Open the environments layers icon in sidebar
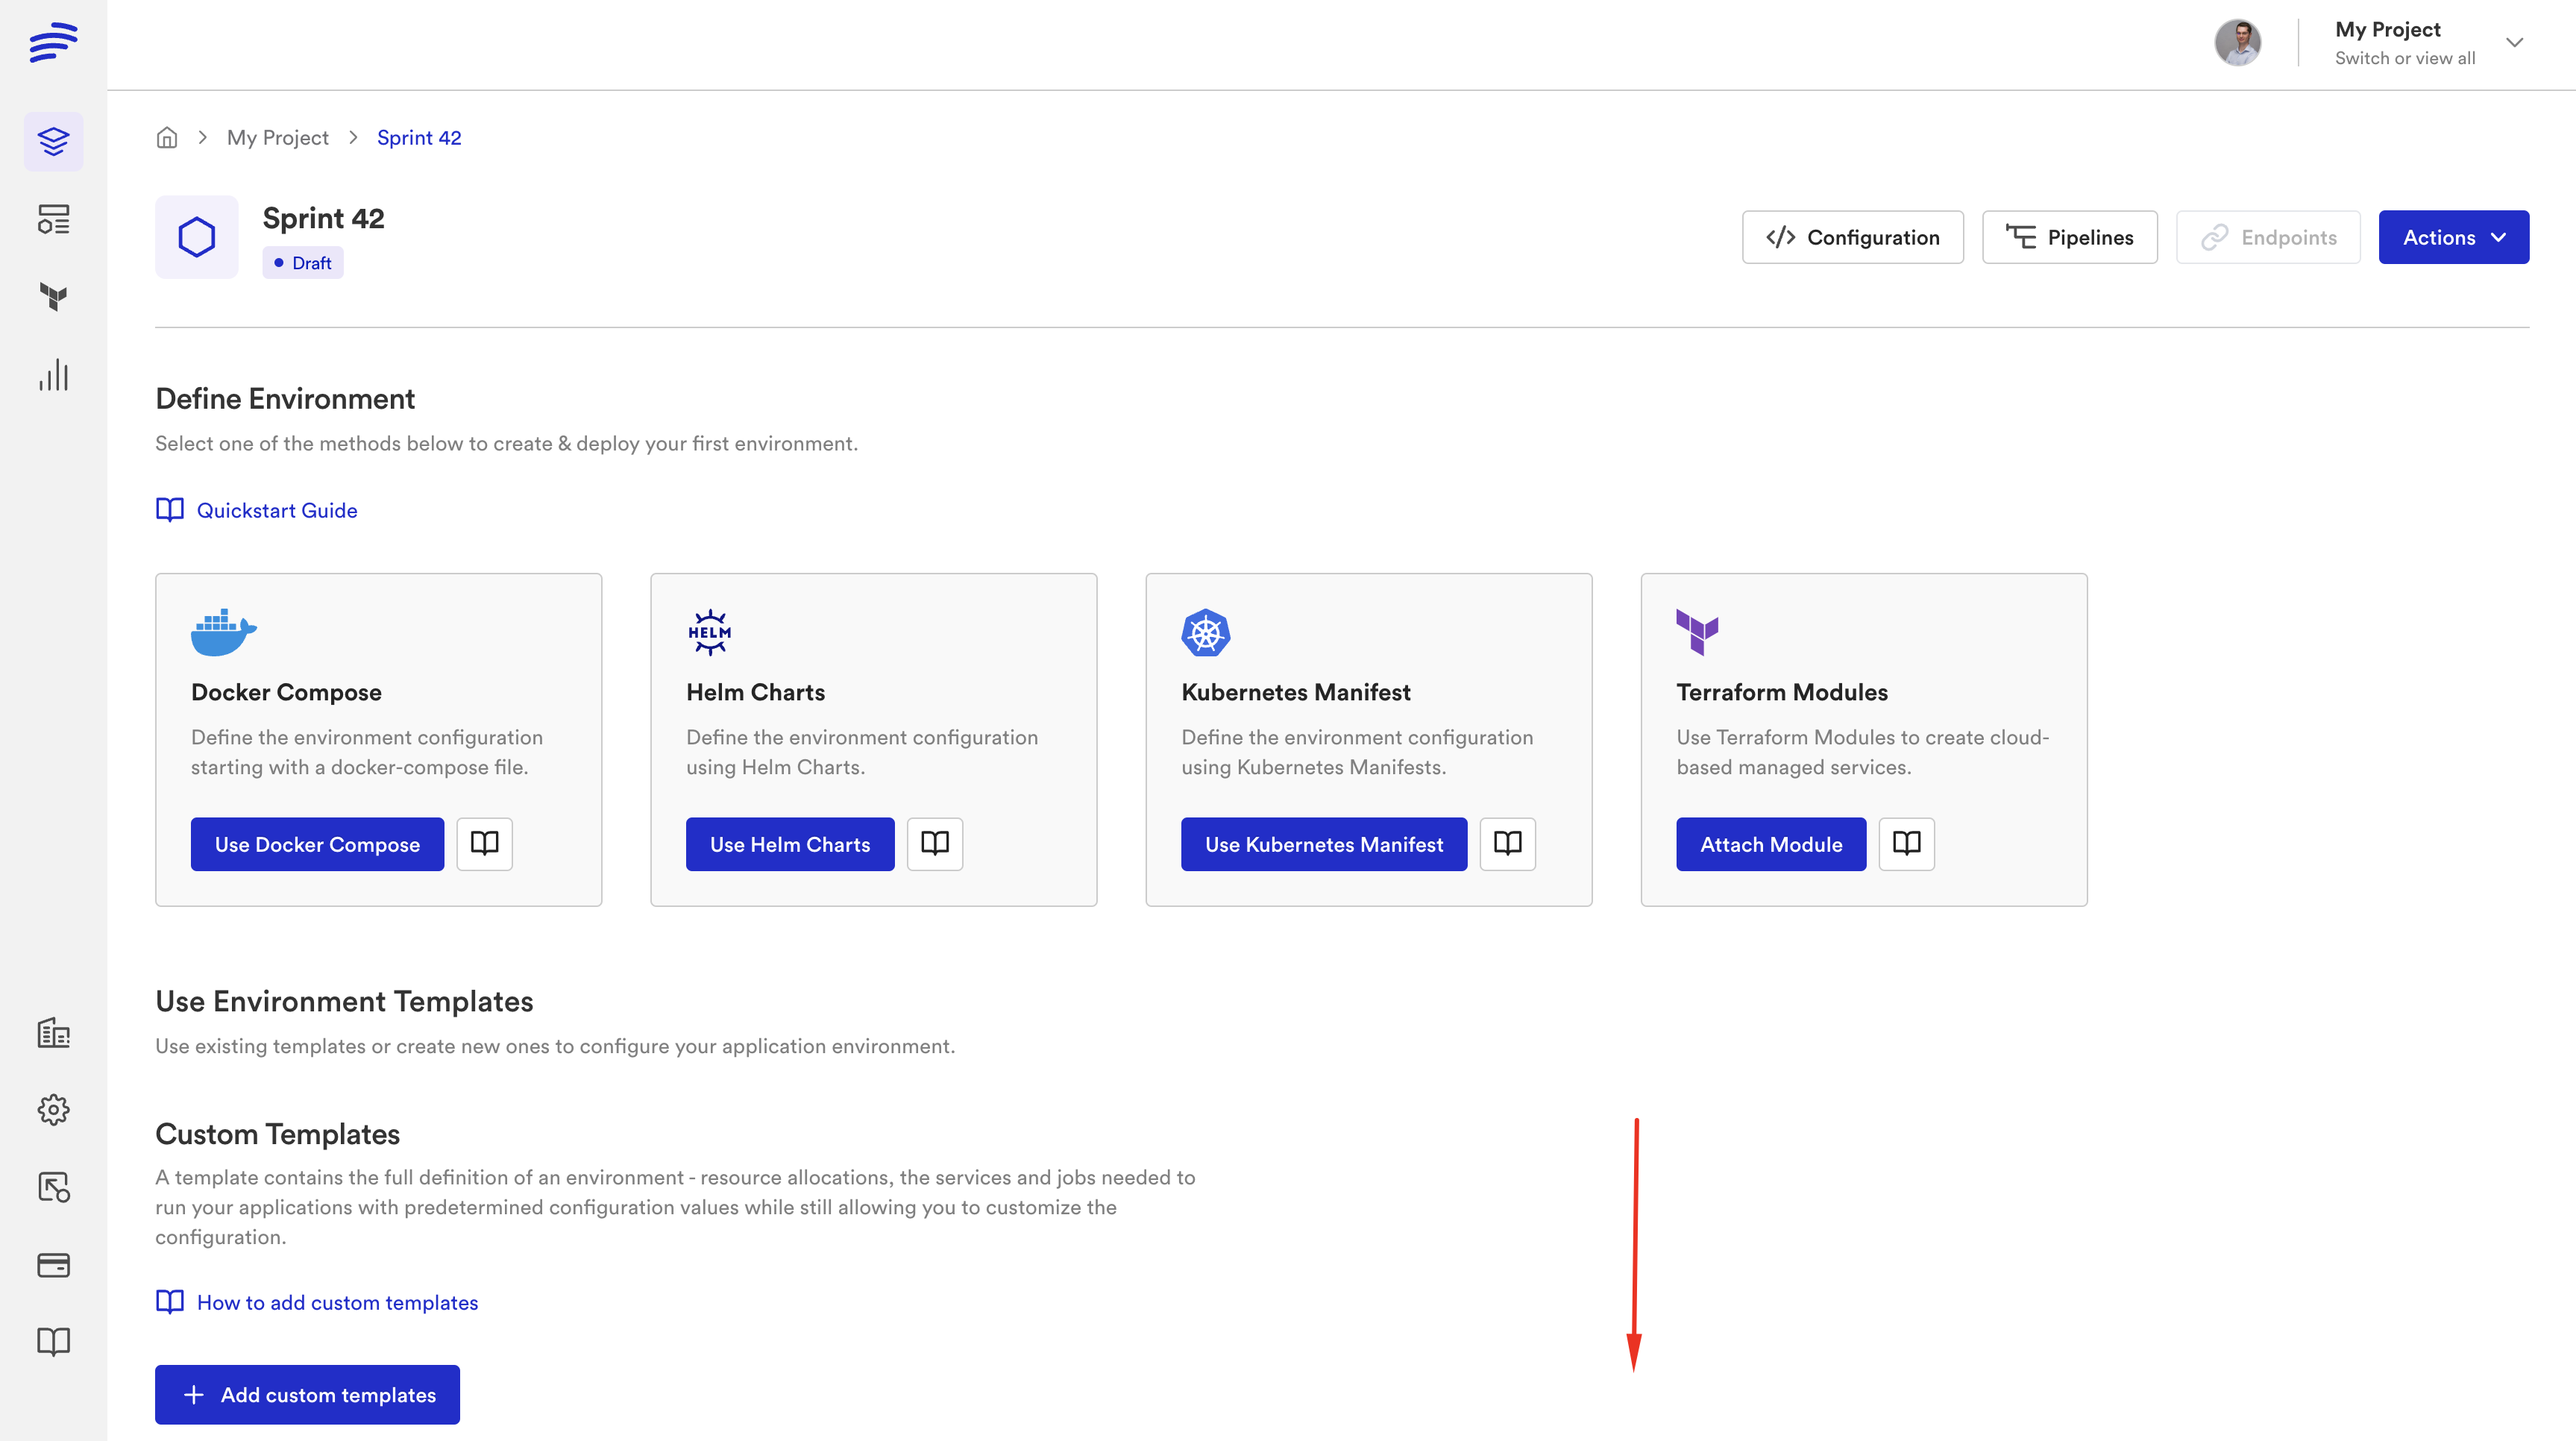Image resolution: width=2576 pixels, height=1441 pixels. (x=53, y=141)
